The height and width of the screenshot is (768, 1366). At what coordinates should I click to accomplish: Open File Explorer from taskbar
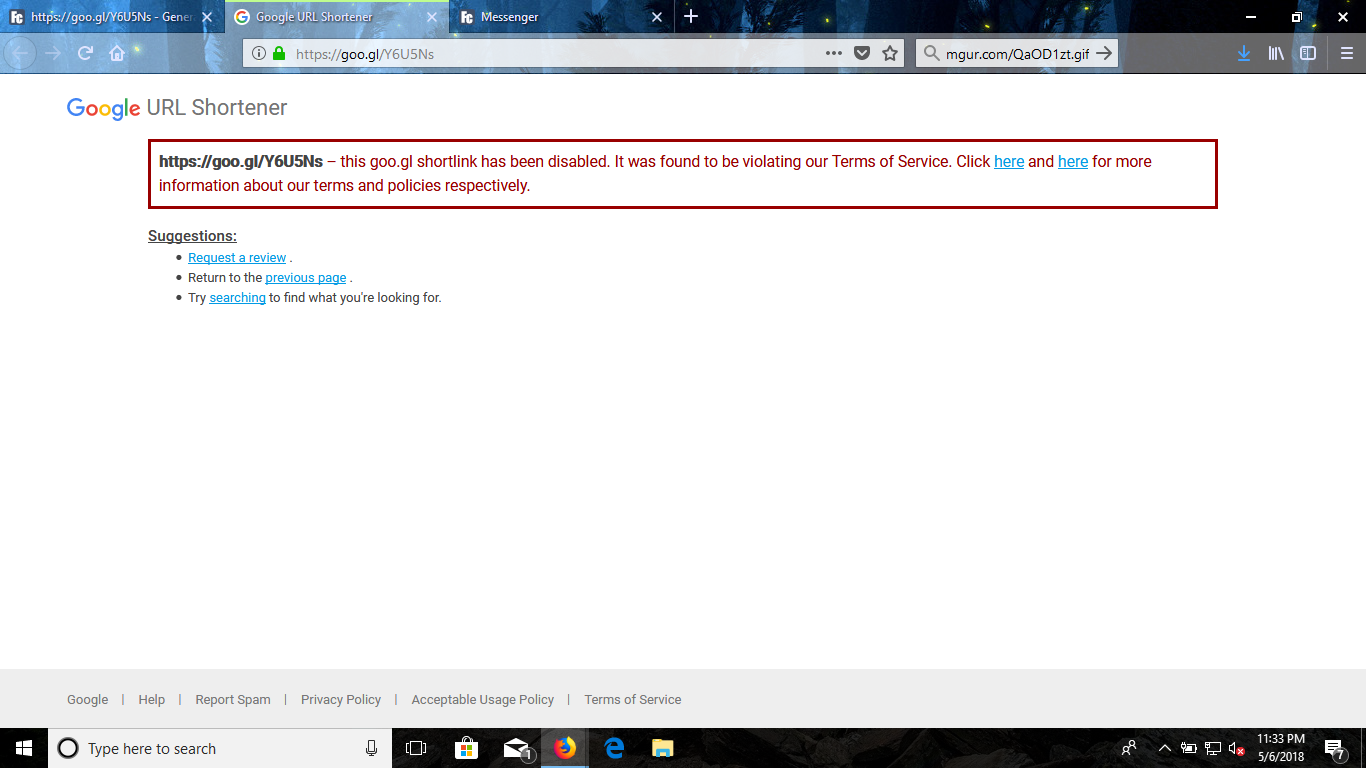pyautogui.click(x=663, y=748)
